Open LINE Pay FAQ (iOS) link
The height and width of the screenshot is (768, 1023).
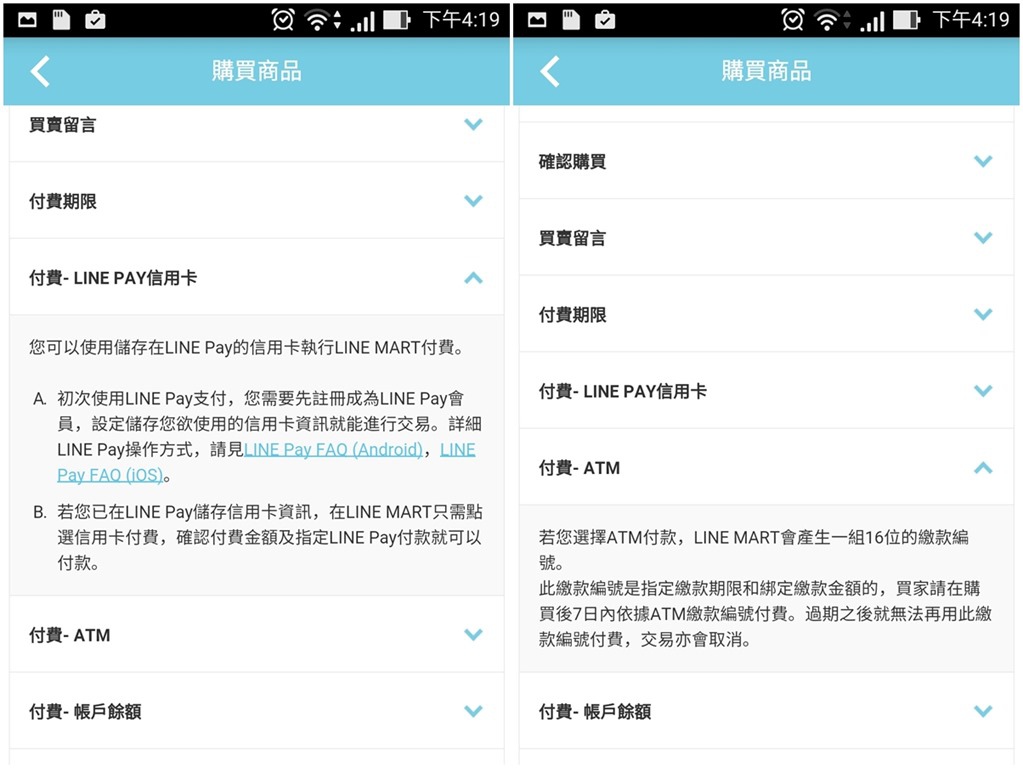110,475
